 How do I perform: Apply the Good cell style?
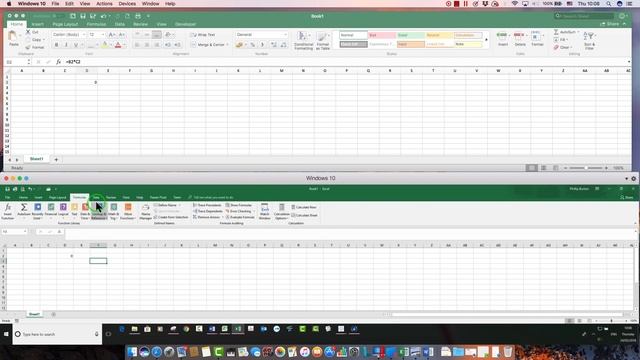click(410, 35)
